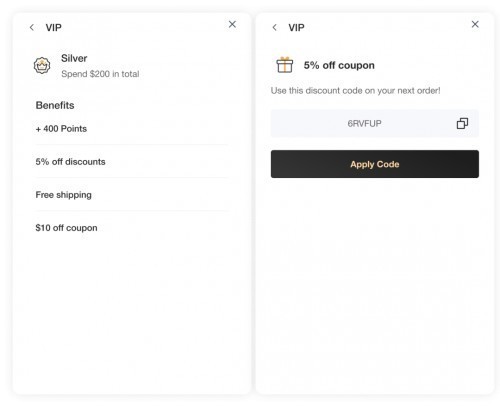Close the 5% off coupon panel

coord(475,24)
